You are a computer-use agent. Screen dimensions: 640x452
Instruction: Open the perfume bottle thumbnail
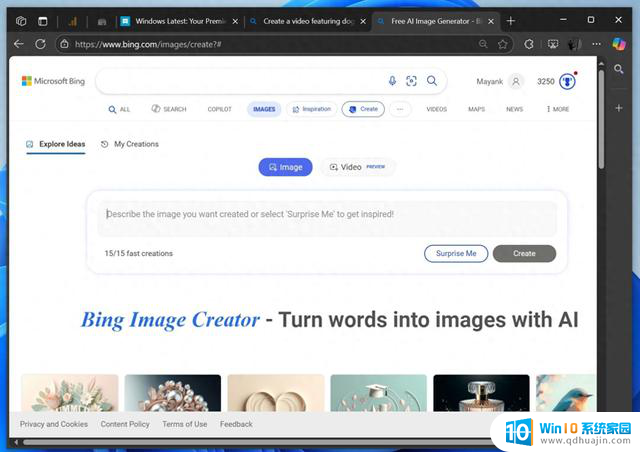click(482, 393)
